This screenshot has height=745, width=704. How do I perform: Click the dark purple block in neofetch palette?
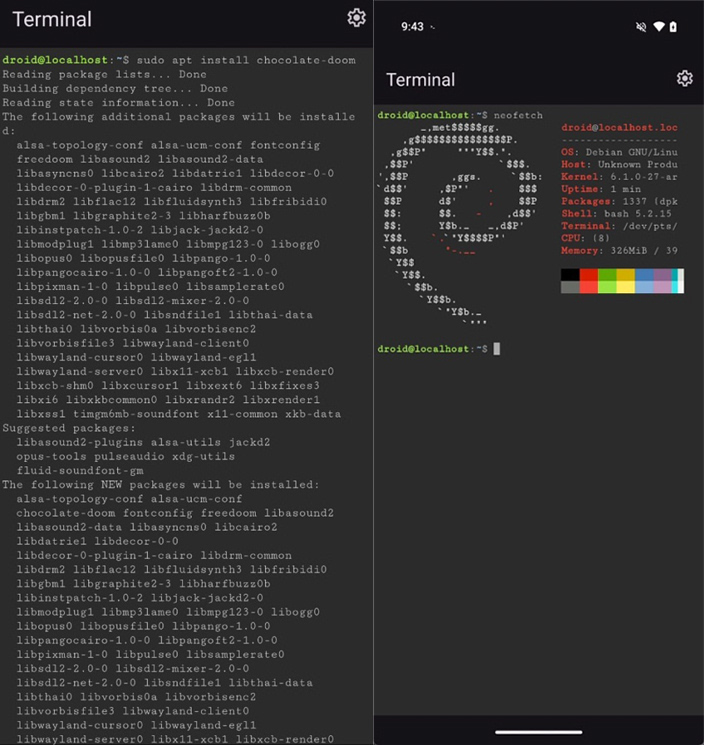click(662, 275)
